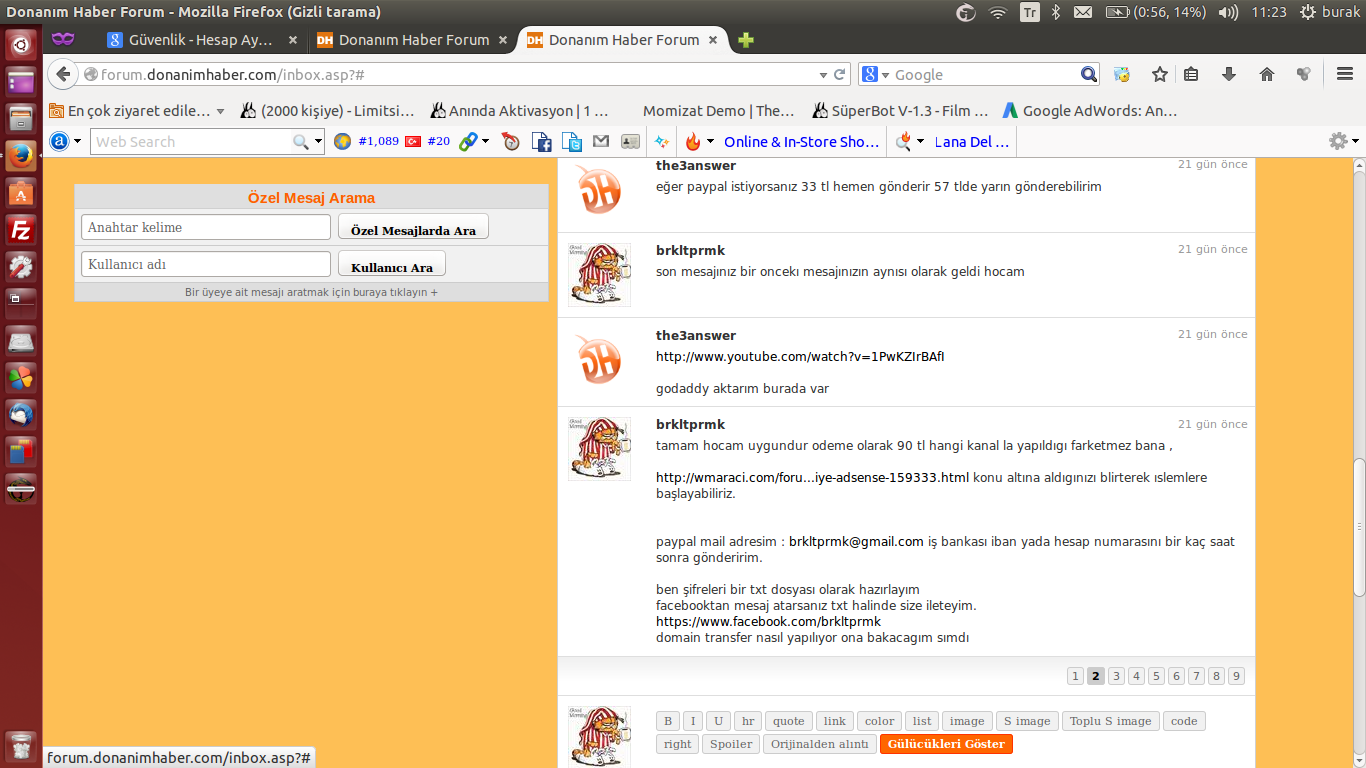Screen dimensions: 1366x768
Task: Reload the page with the refresh icon
Action: [x=839, y=74]
